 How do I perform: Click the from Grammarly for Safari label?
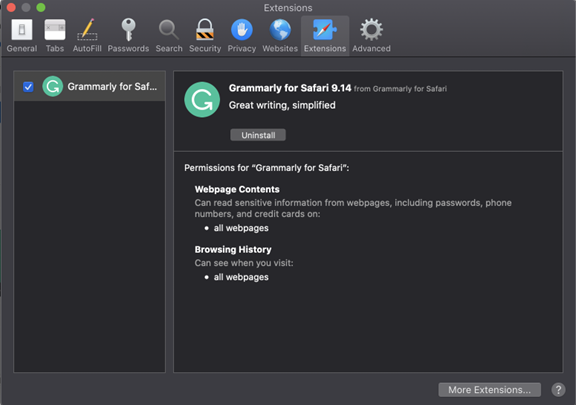(x=400, y=89)
